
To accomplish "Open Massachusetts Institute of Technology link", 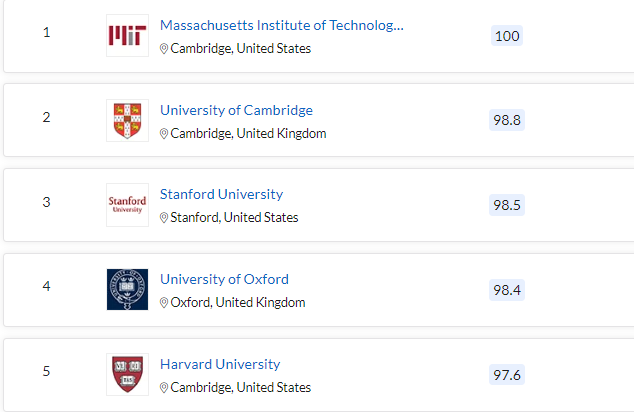I will click(282, 25).
